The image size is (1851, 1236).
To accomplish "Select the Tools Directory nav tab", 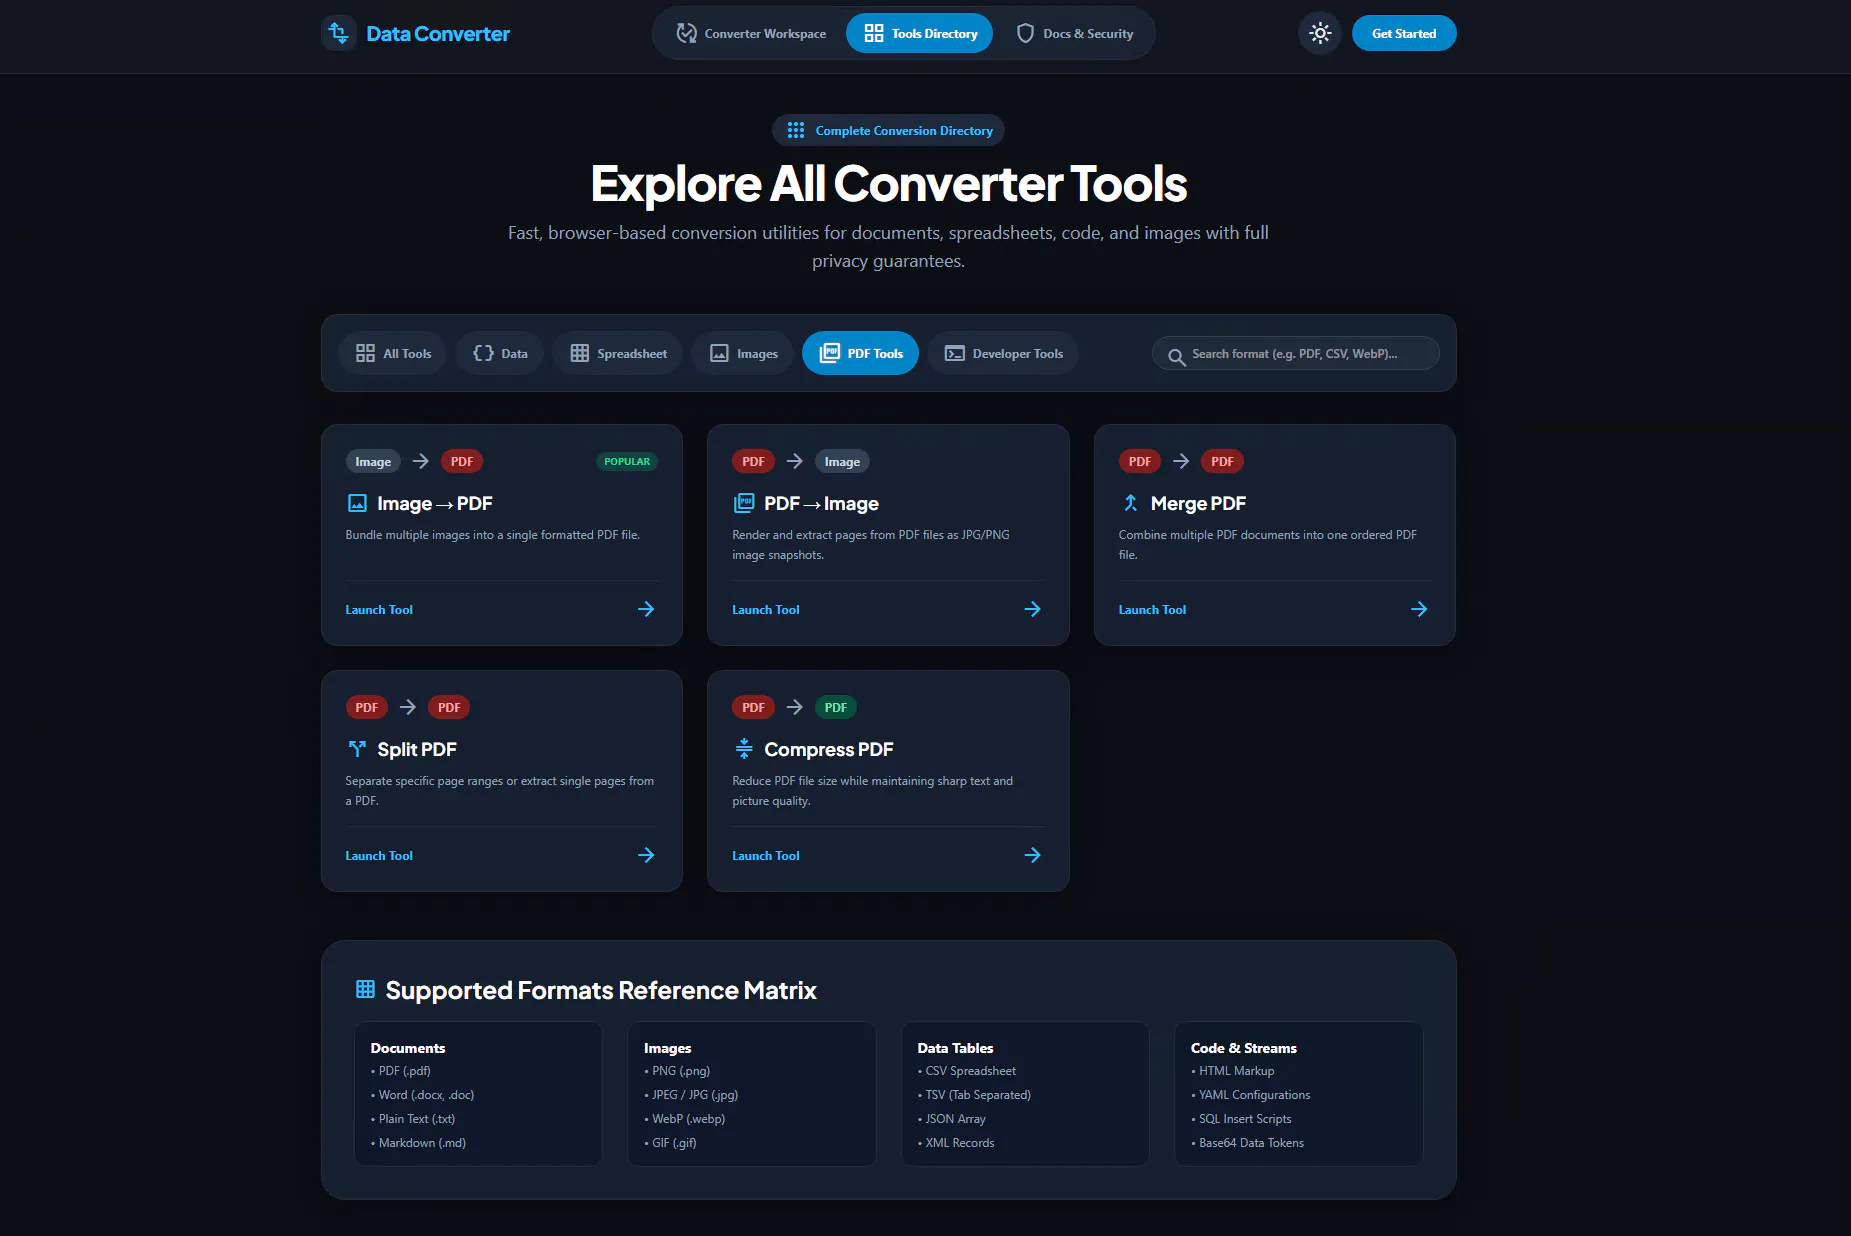I will [x=920, y=33].
